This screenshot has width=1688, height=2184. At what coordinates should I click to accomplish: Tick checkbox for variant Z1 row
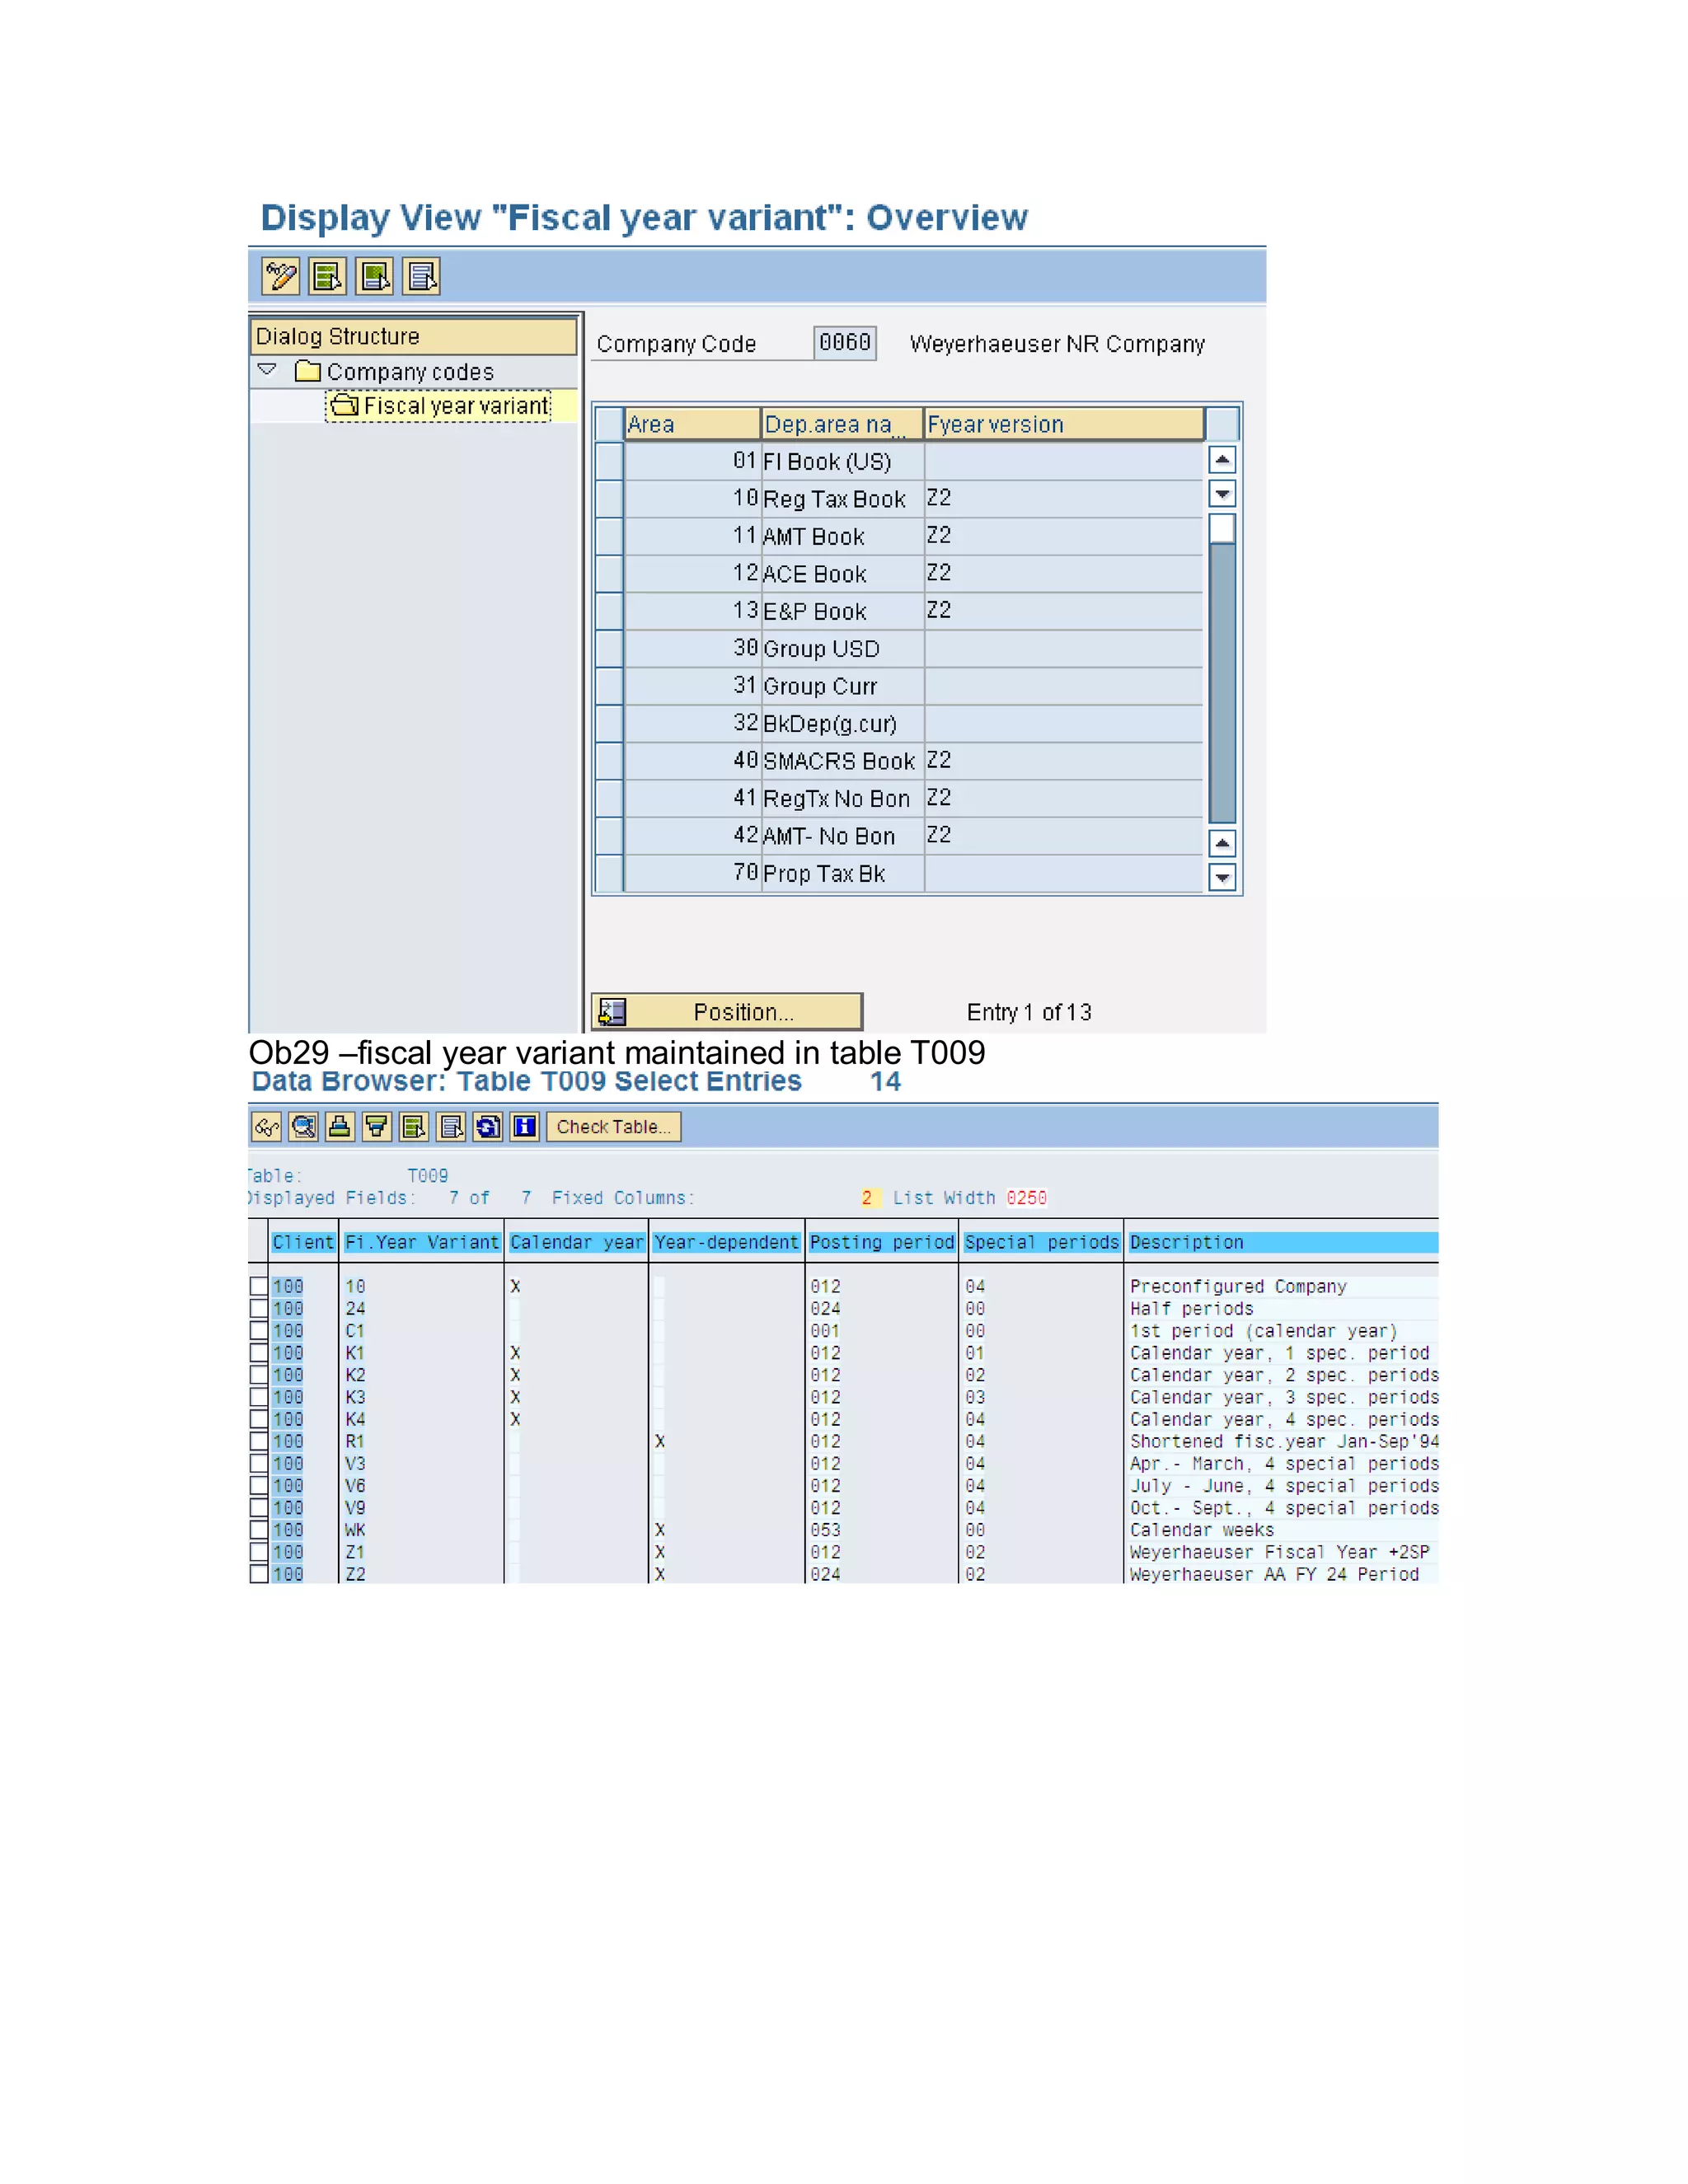click(259, 1551)
